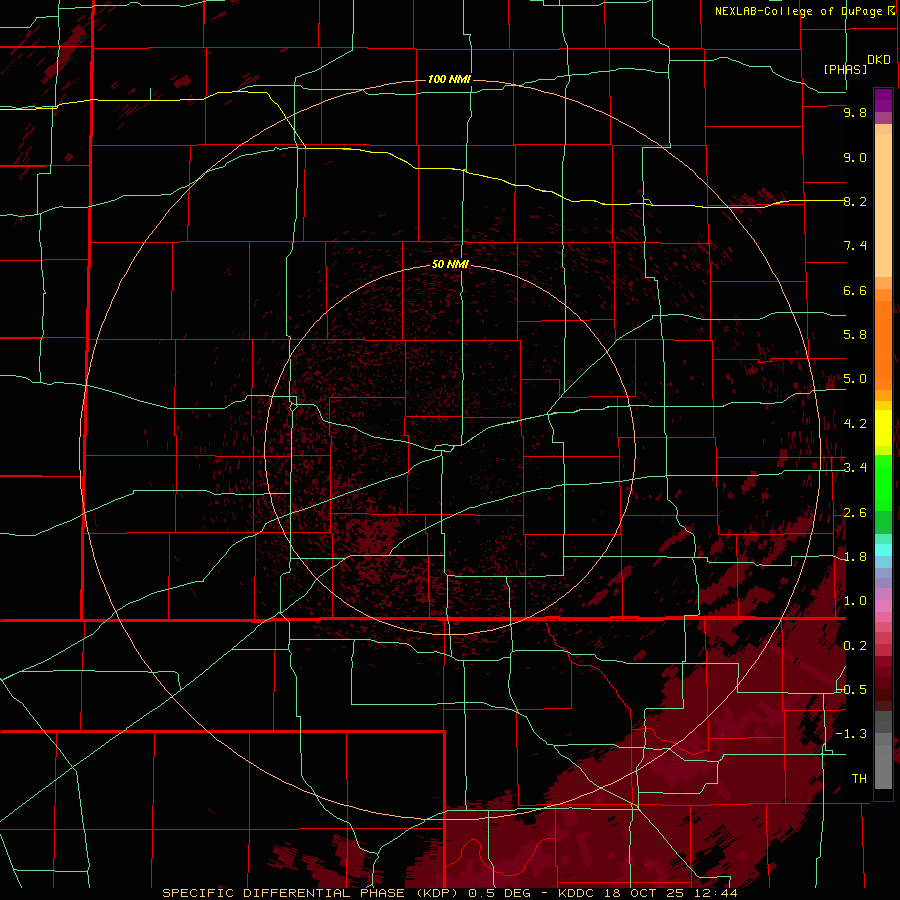The height and width of the screenshot is (900, 900).
Task: Click the pink segment of the color bar
Action: coord(883,606)
